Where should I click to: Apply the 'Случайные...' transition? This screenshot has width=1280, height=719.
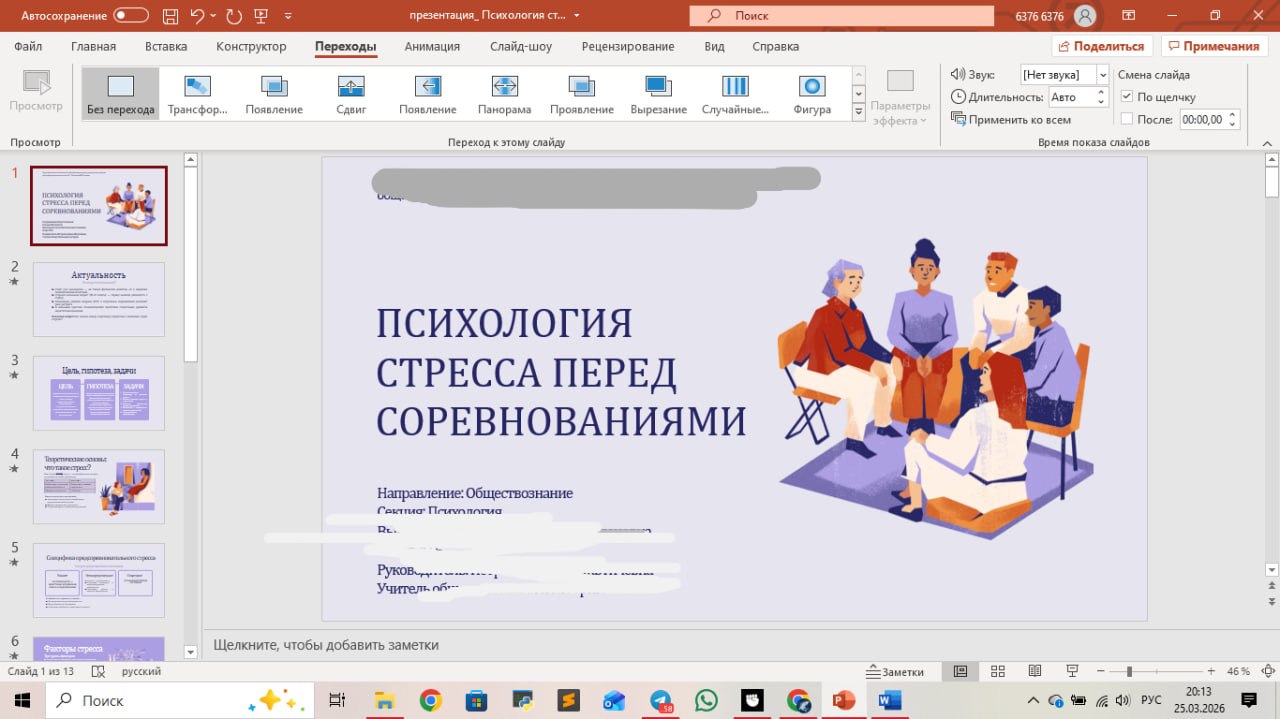(735, 94)
